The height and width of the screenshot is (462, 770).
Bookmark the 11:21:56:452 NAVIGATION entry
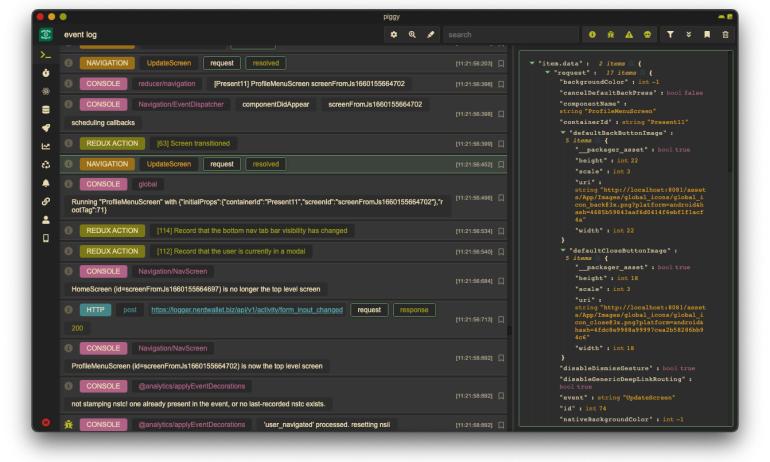[x=501, y=164]
